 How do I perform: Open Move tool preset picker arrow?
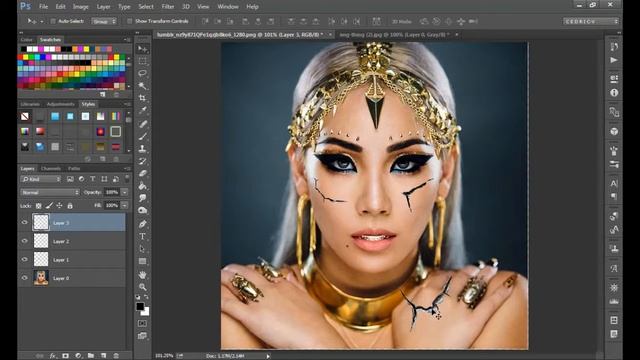pyautogui.click(x=42, y=21)
